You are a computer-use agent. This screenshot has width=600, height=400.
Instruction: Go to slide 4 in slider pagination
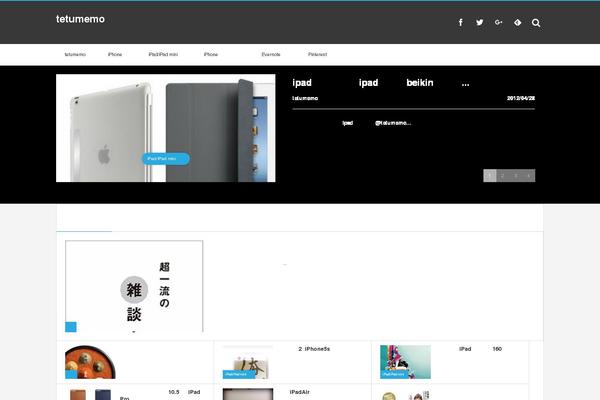pyautogui.click(x=529, y=176)
